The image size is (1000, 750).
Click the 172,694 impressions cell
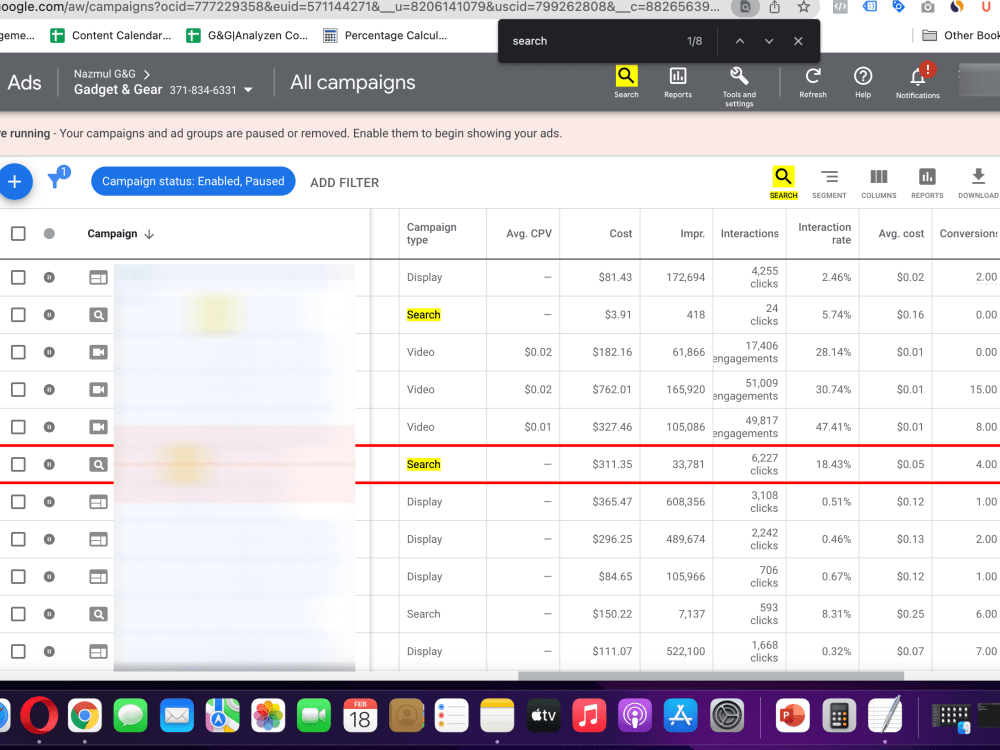(x=686, y=277)
